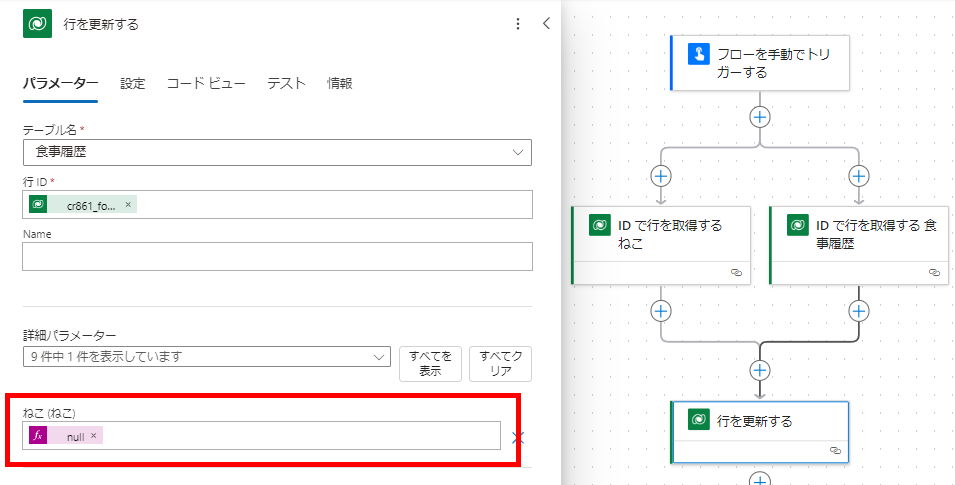Screen dimensions: 955x485
Task: Select the ID で行を取得する ねこ action card
Action: (661, 245)
